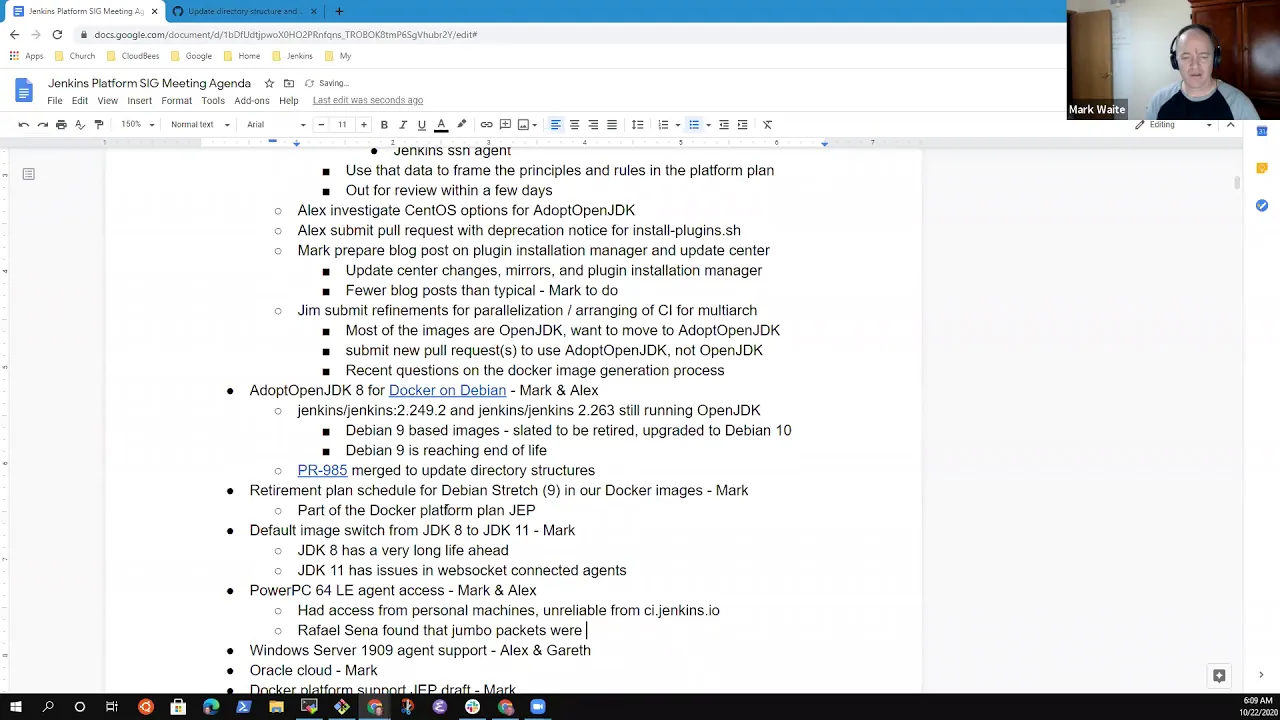
Task: Open the Help menu
Action: [288, 101]
